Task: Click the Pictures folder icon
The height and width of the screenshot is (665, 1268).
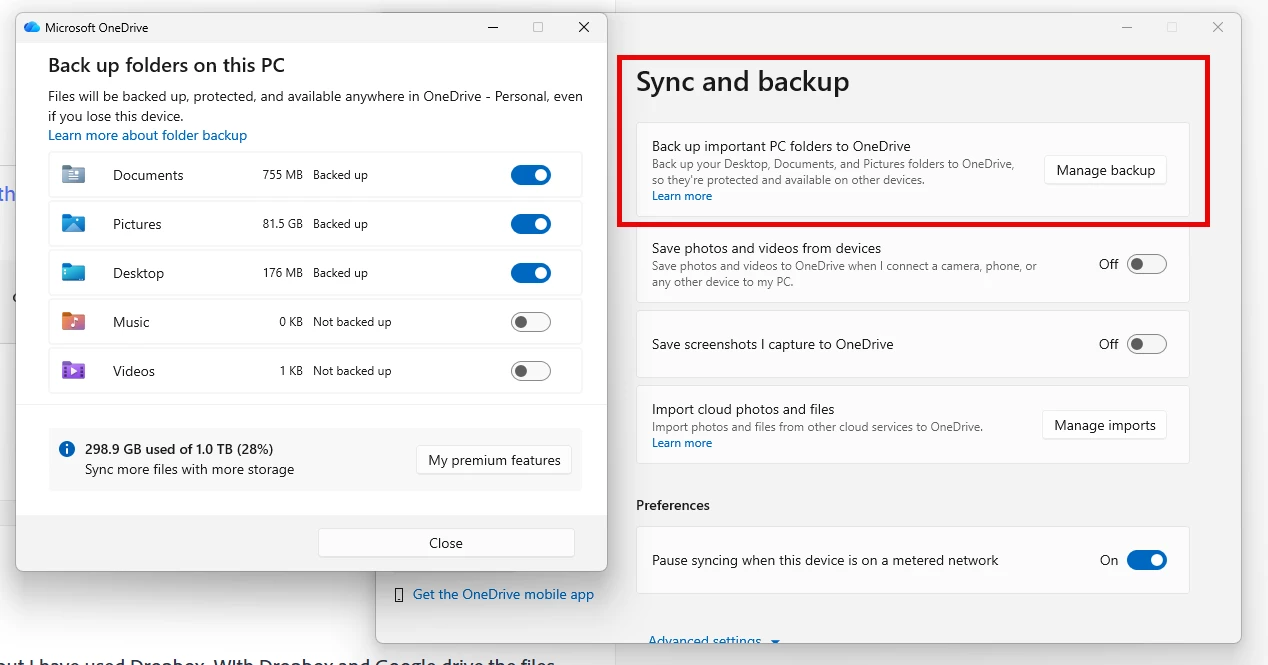Action: click(x=73, y=224)
